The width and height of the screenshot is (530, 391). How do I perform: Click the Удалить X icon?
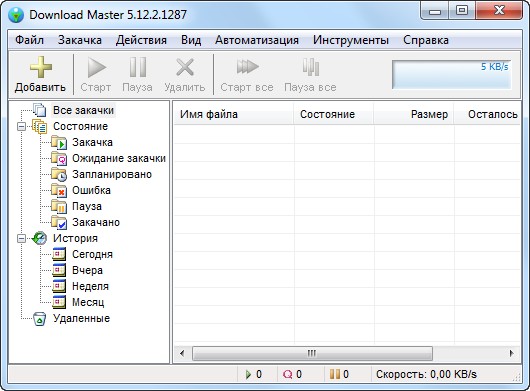click(185, 67)
